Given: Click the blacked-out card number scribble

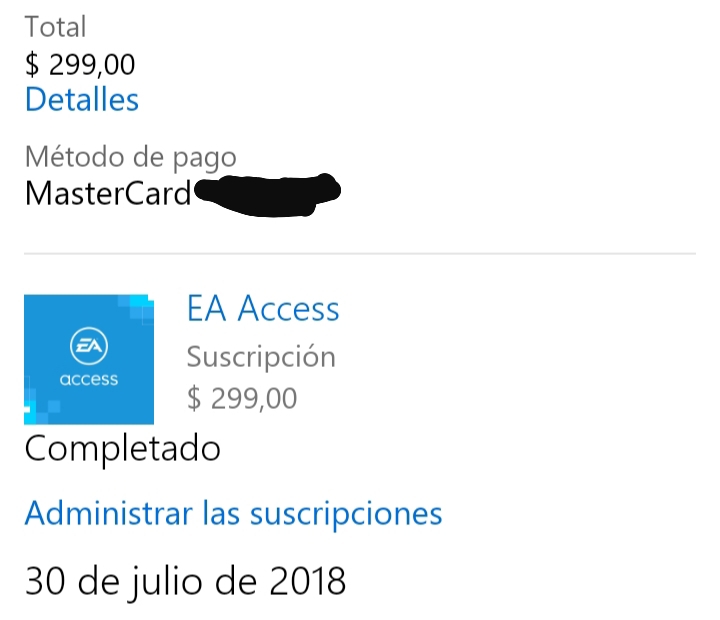Looking at the screenshot, I should pos(267,195).
